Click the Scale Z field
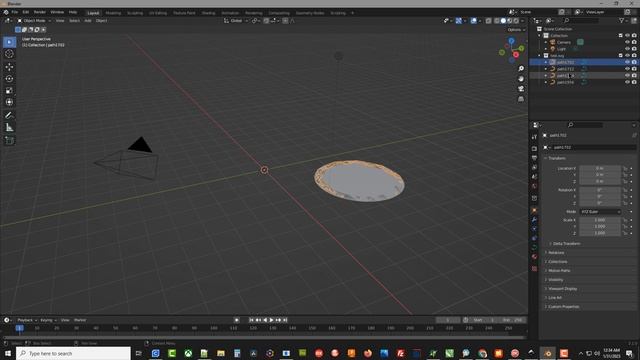This screenshot has width=640, height=360. 600,233
